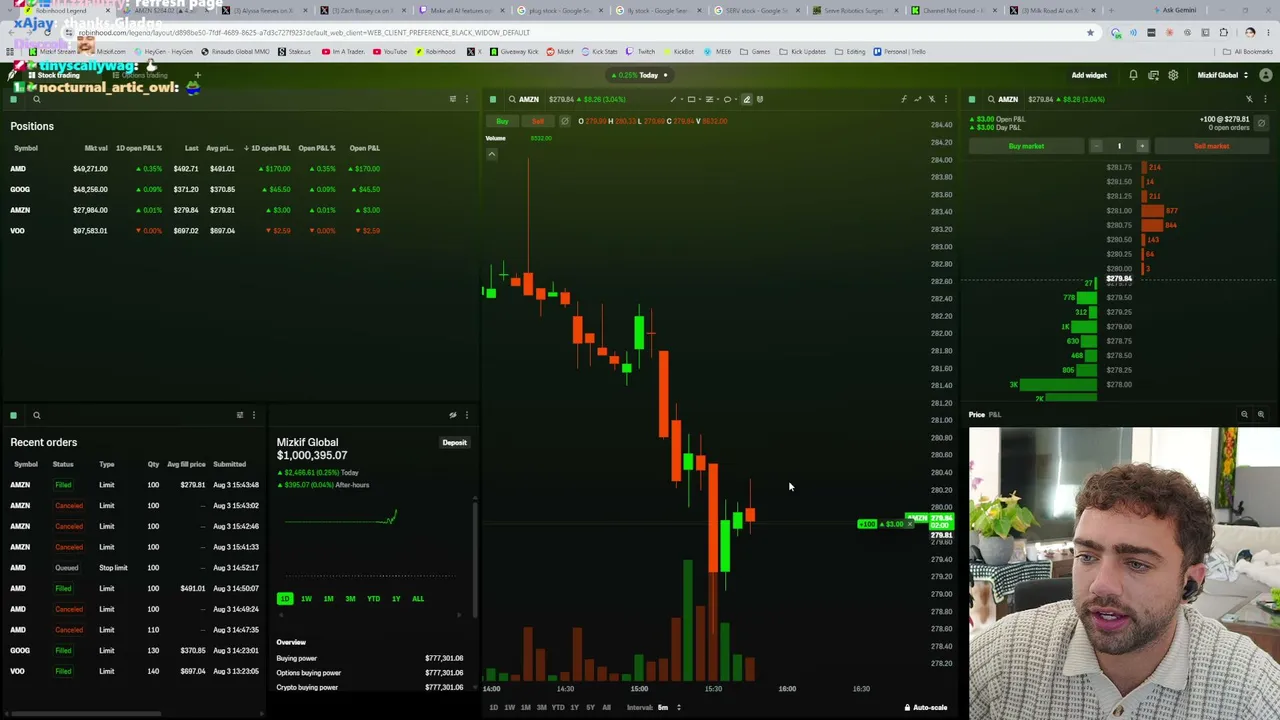Open the chart interval 5m dropdown
Image resolution: width=1280 pixels, height=720 pixels.
(x=667, y=708)
